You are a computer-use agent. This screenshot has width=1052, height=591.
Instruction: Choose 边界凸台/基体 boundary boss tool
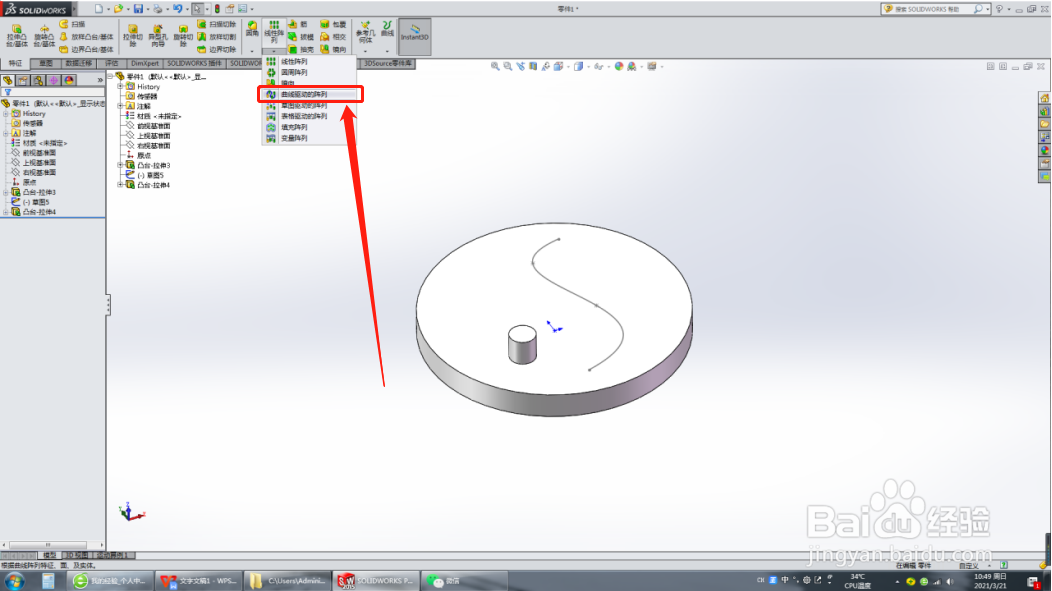87,49
